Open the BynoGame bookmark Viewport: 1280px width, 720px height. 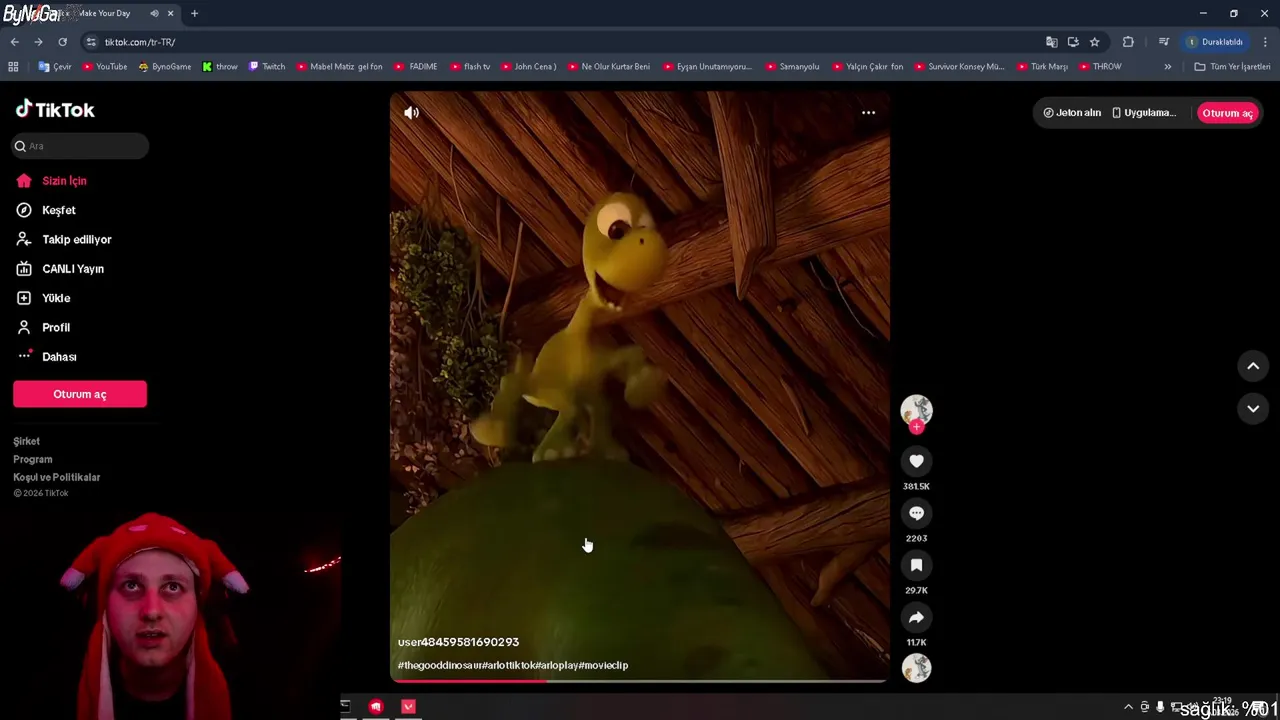[165, 67]
